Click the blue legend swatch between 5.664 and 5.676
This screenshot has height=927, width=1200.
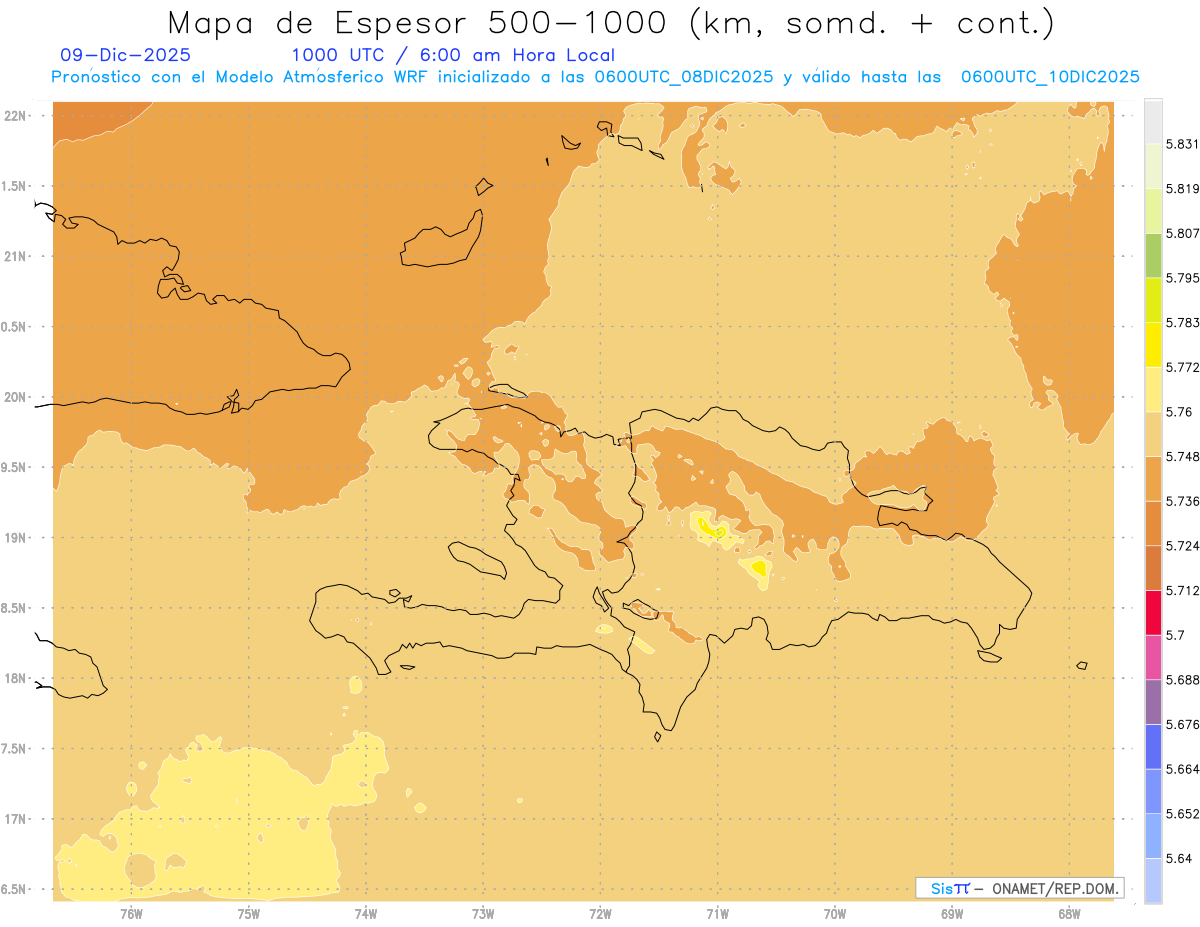(x=1153, y=746)
